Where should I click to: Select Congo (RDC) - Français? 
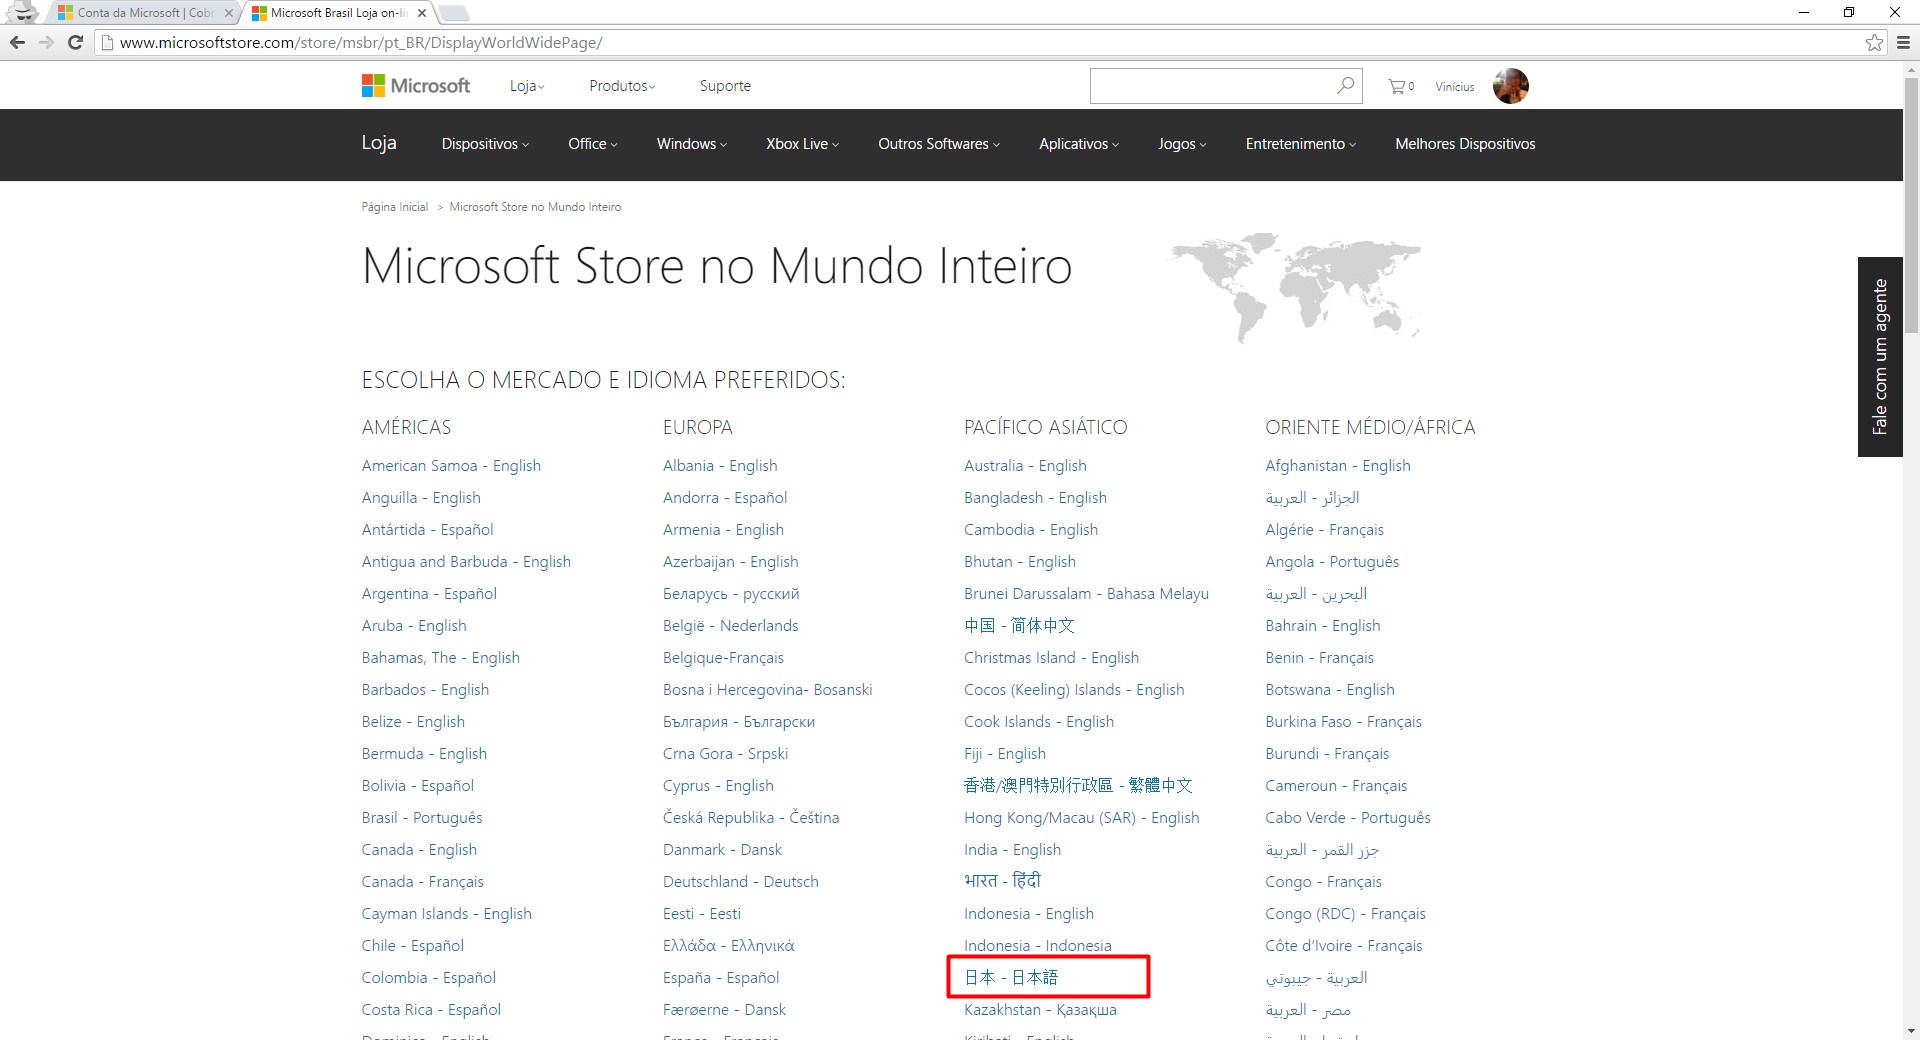coord(1345,914)
